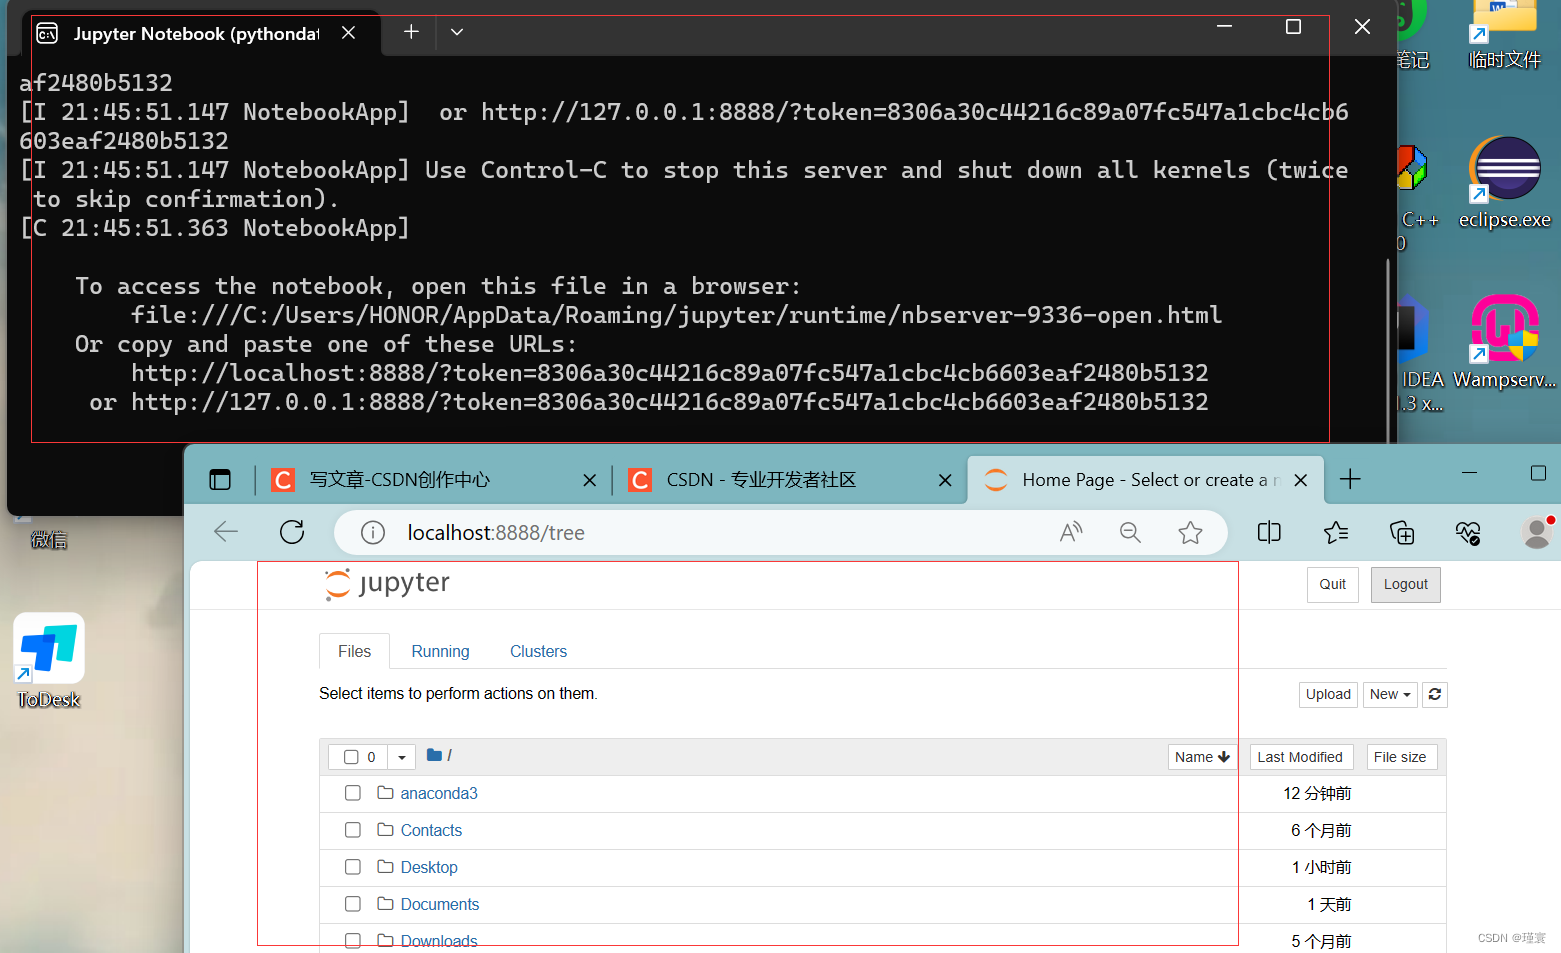Tick the select-all checkbox above the file list
The width and height of the screenshot is (1561, 953).
coord(350,757)
